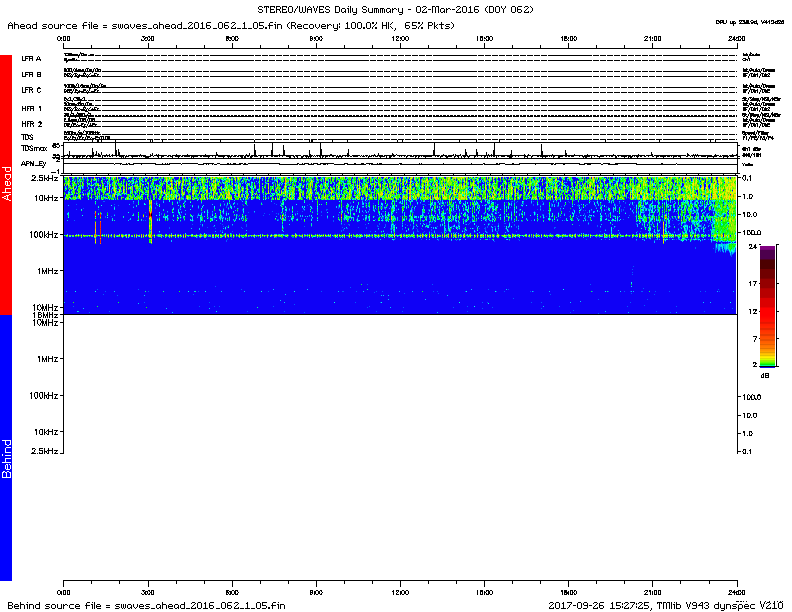This screenshot has height=612, width=792.
Task: Click the 21:00 tick on bottom time axis
Action: coord(653,592)
